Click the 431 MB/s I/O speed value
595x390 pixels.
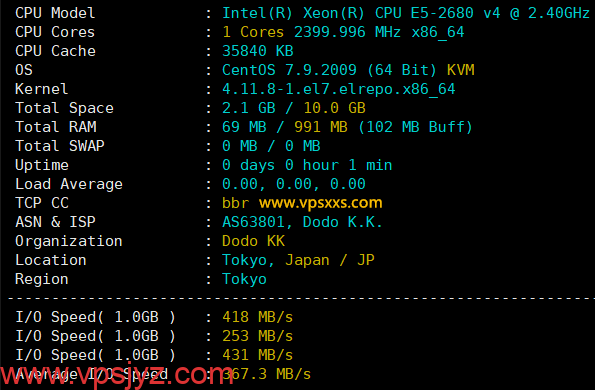click(258, 355)
